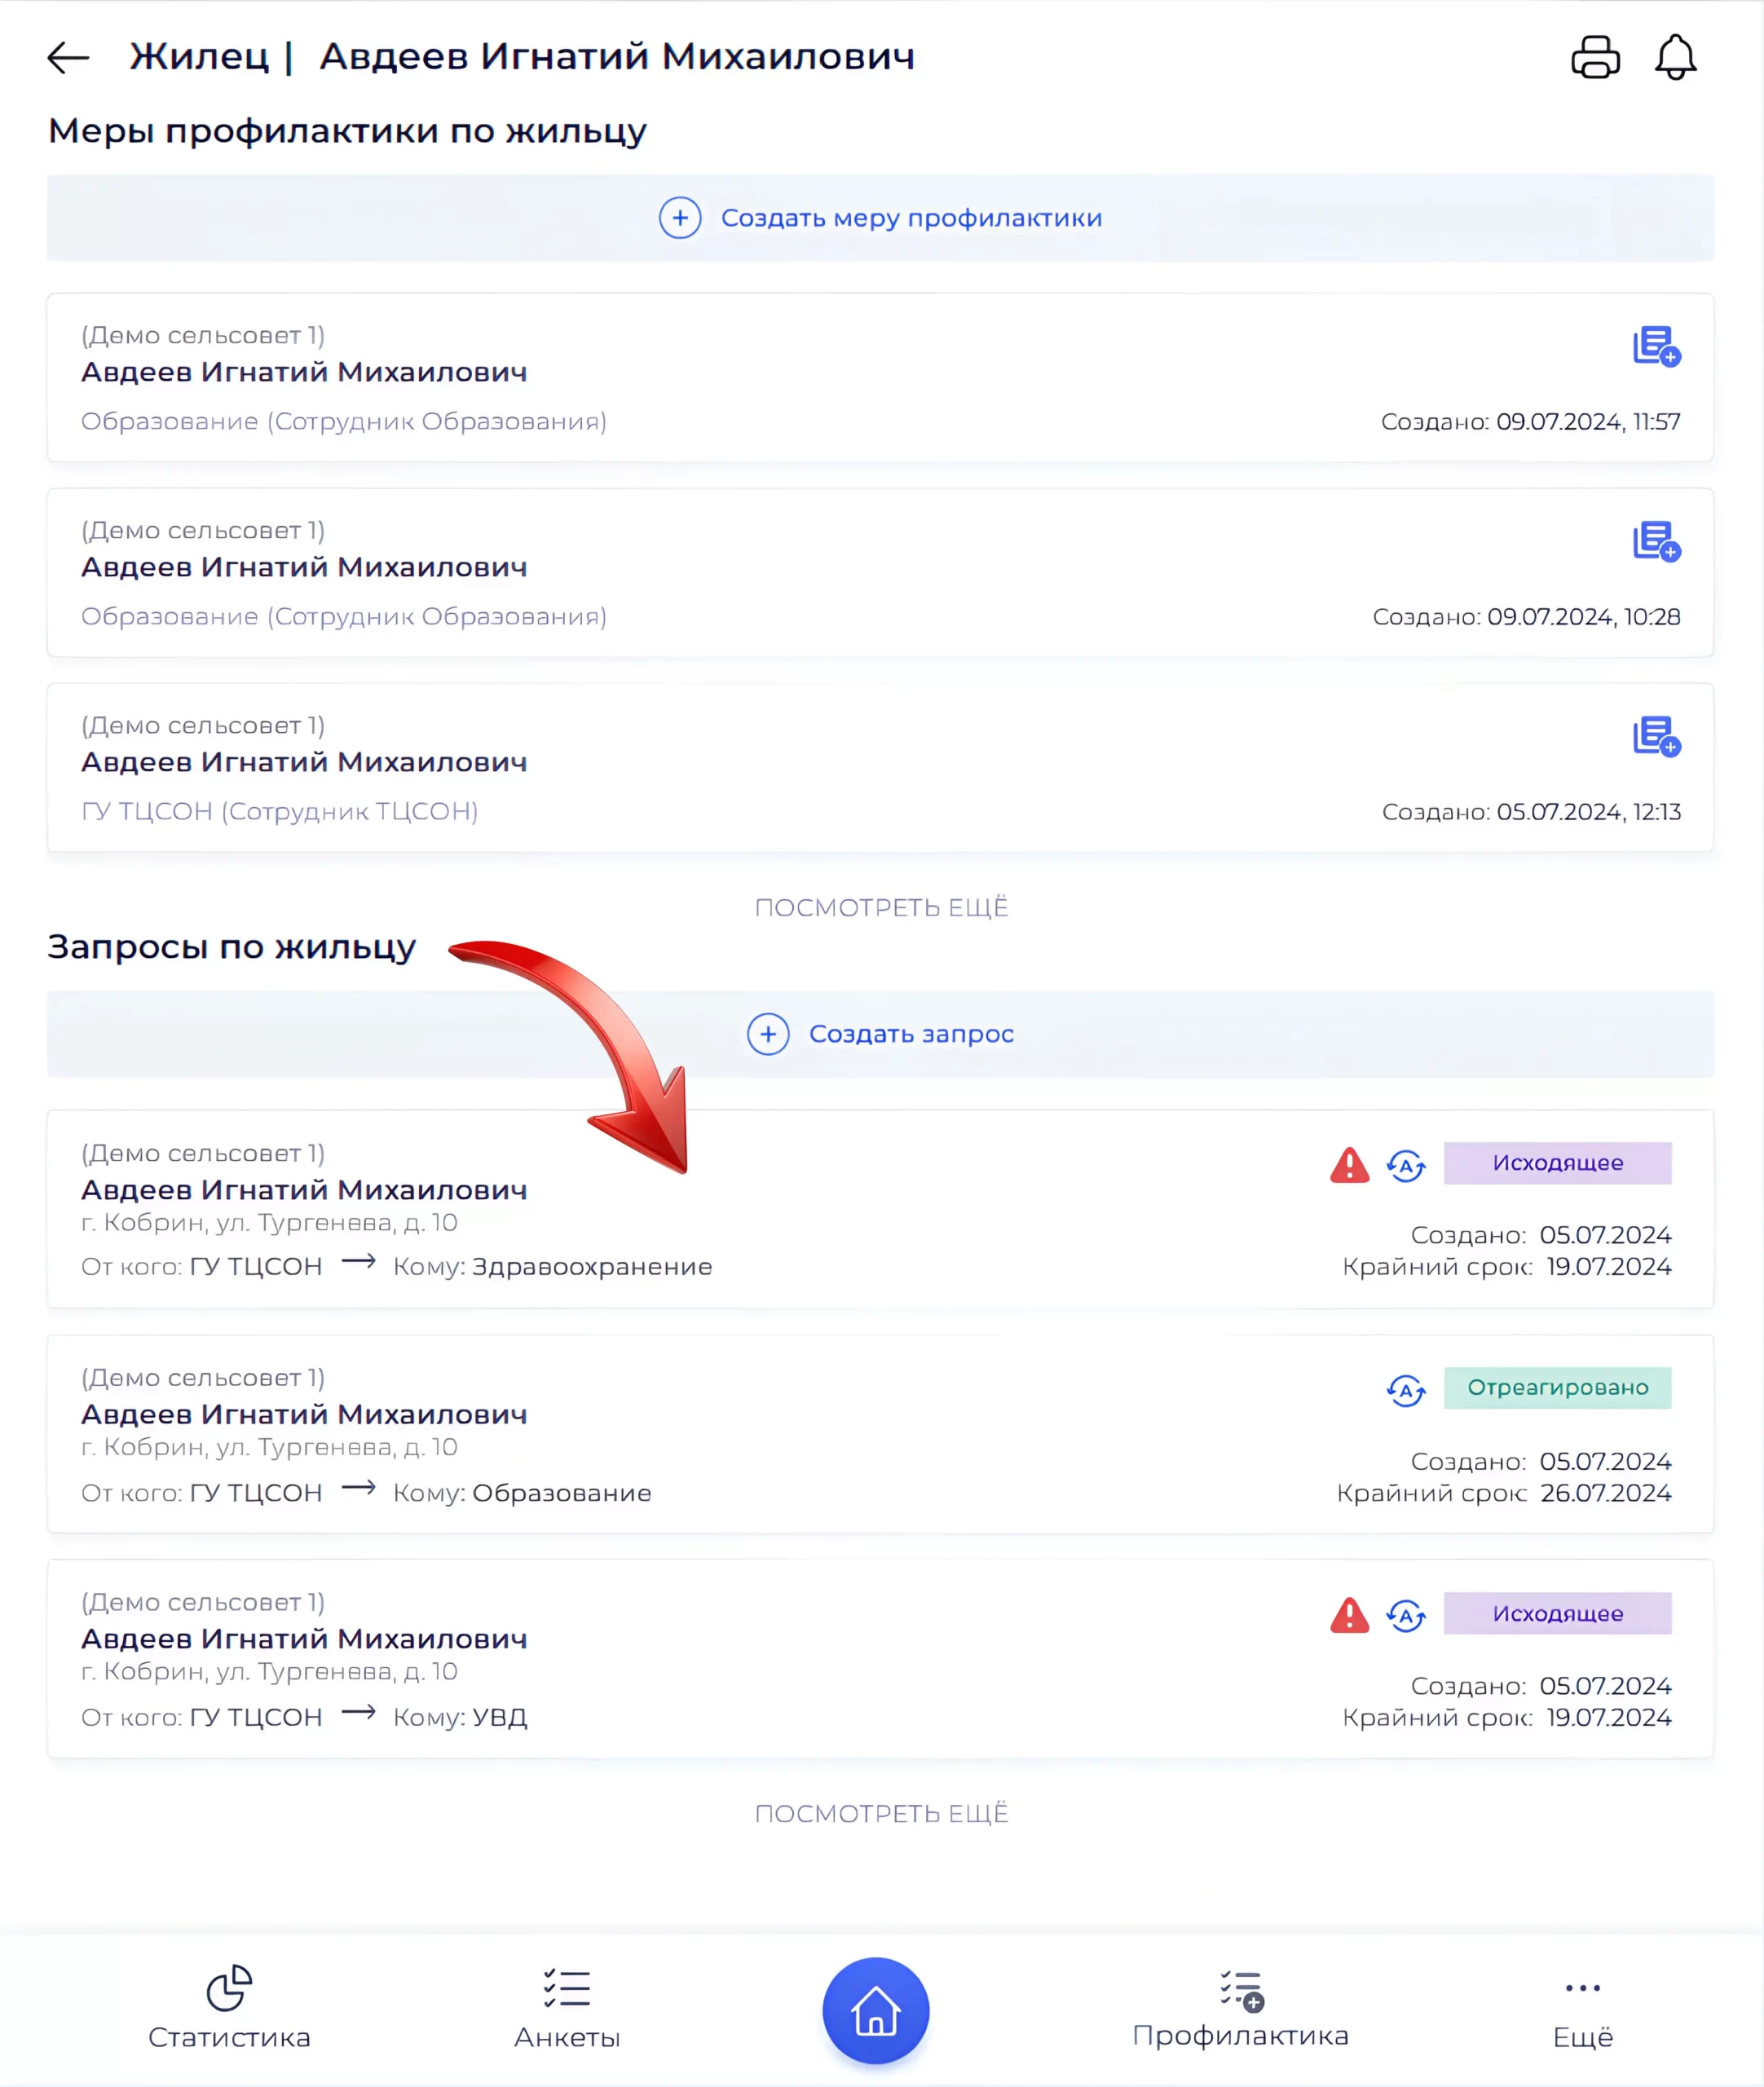Click Запросы по жильцу heading
The width and height of the screenshot is (1764, 2087).
pos(231,947)
